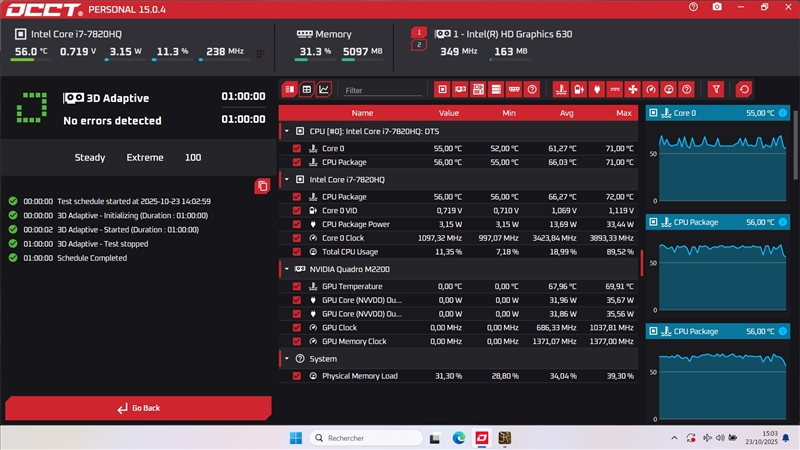Uncheck the GPU Memory Clock checkbox
The image size is (800, 450).
[x=296, y=341]
